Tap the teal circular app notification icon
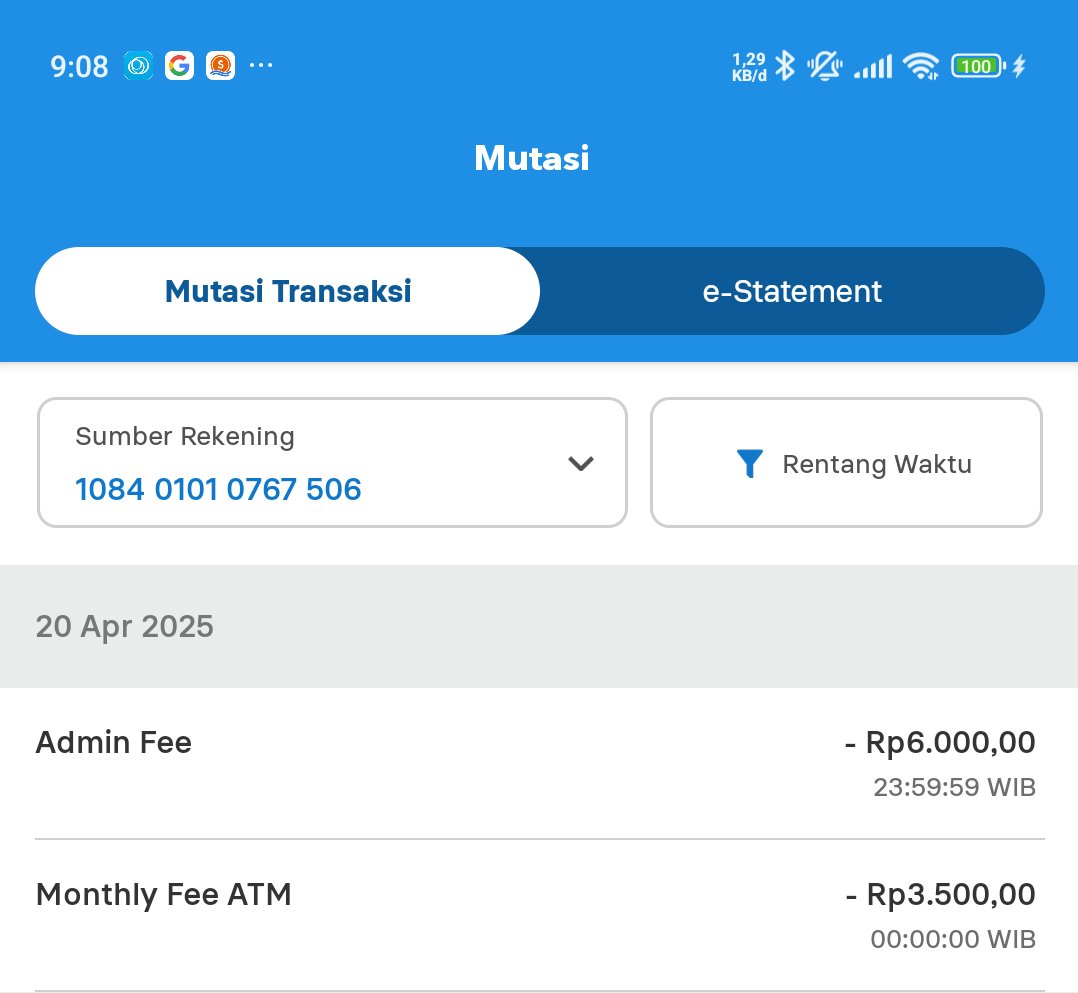1078x993 pixels. click(x=138, y=66)
